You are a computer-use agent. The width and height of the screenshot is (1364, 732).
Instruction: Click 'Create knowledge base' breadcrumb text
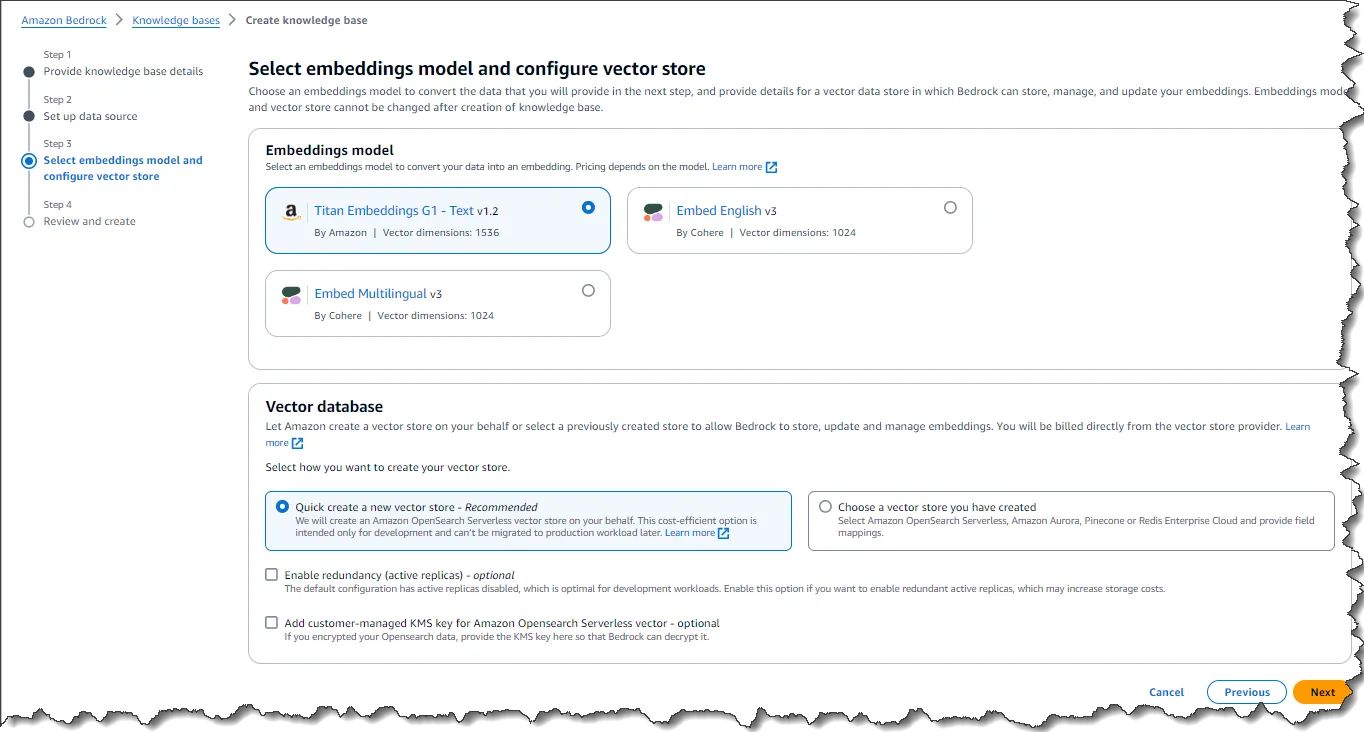(306, 20)
